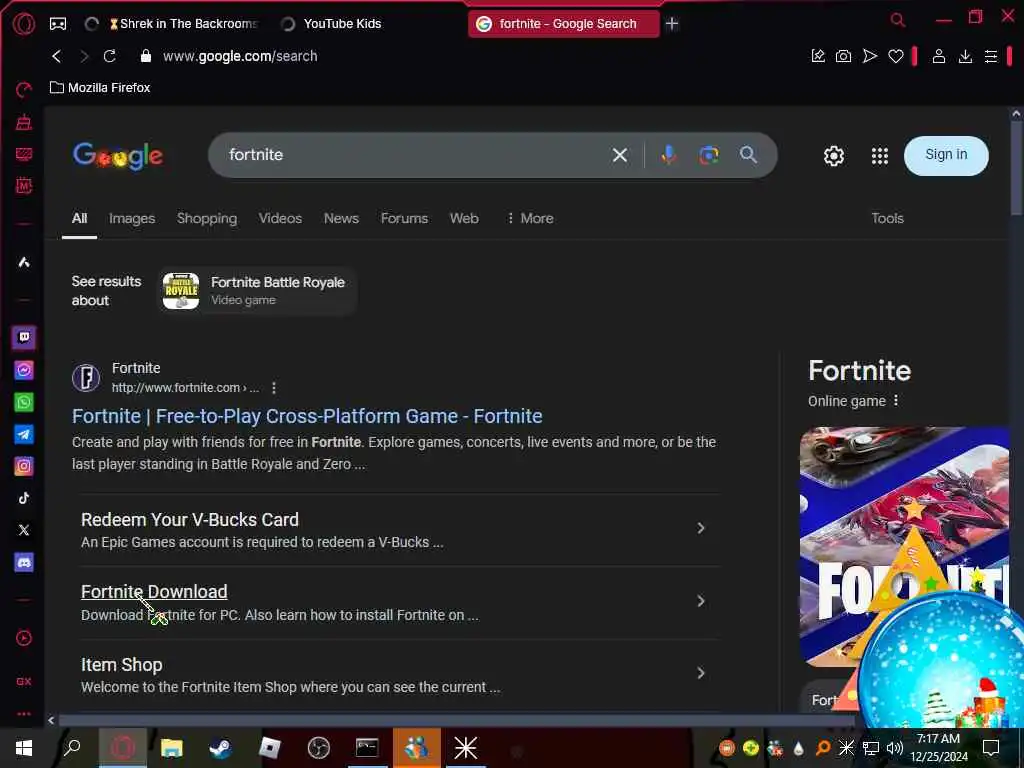The width and height of the screenshot is (1024, 768).
Task: Open sidebar three-dots more menu
Action: [x=24, y=714]
